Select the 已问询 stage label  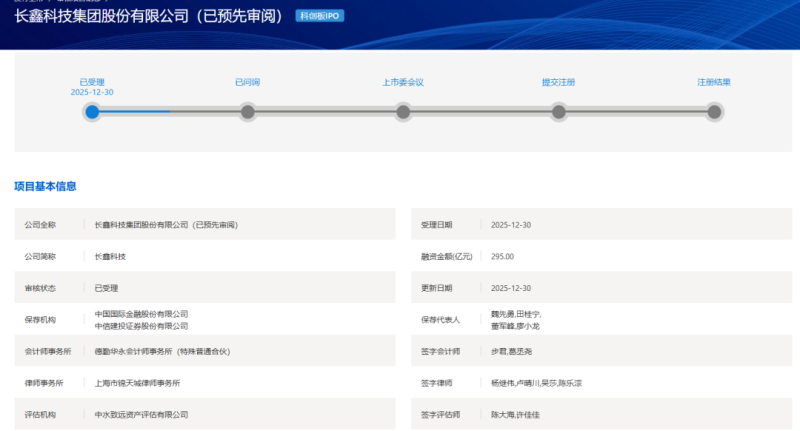(x=248, y=82)
